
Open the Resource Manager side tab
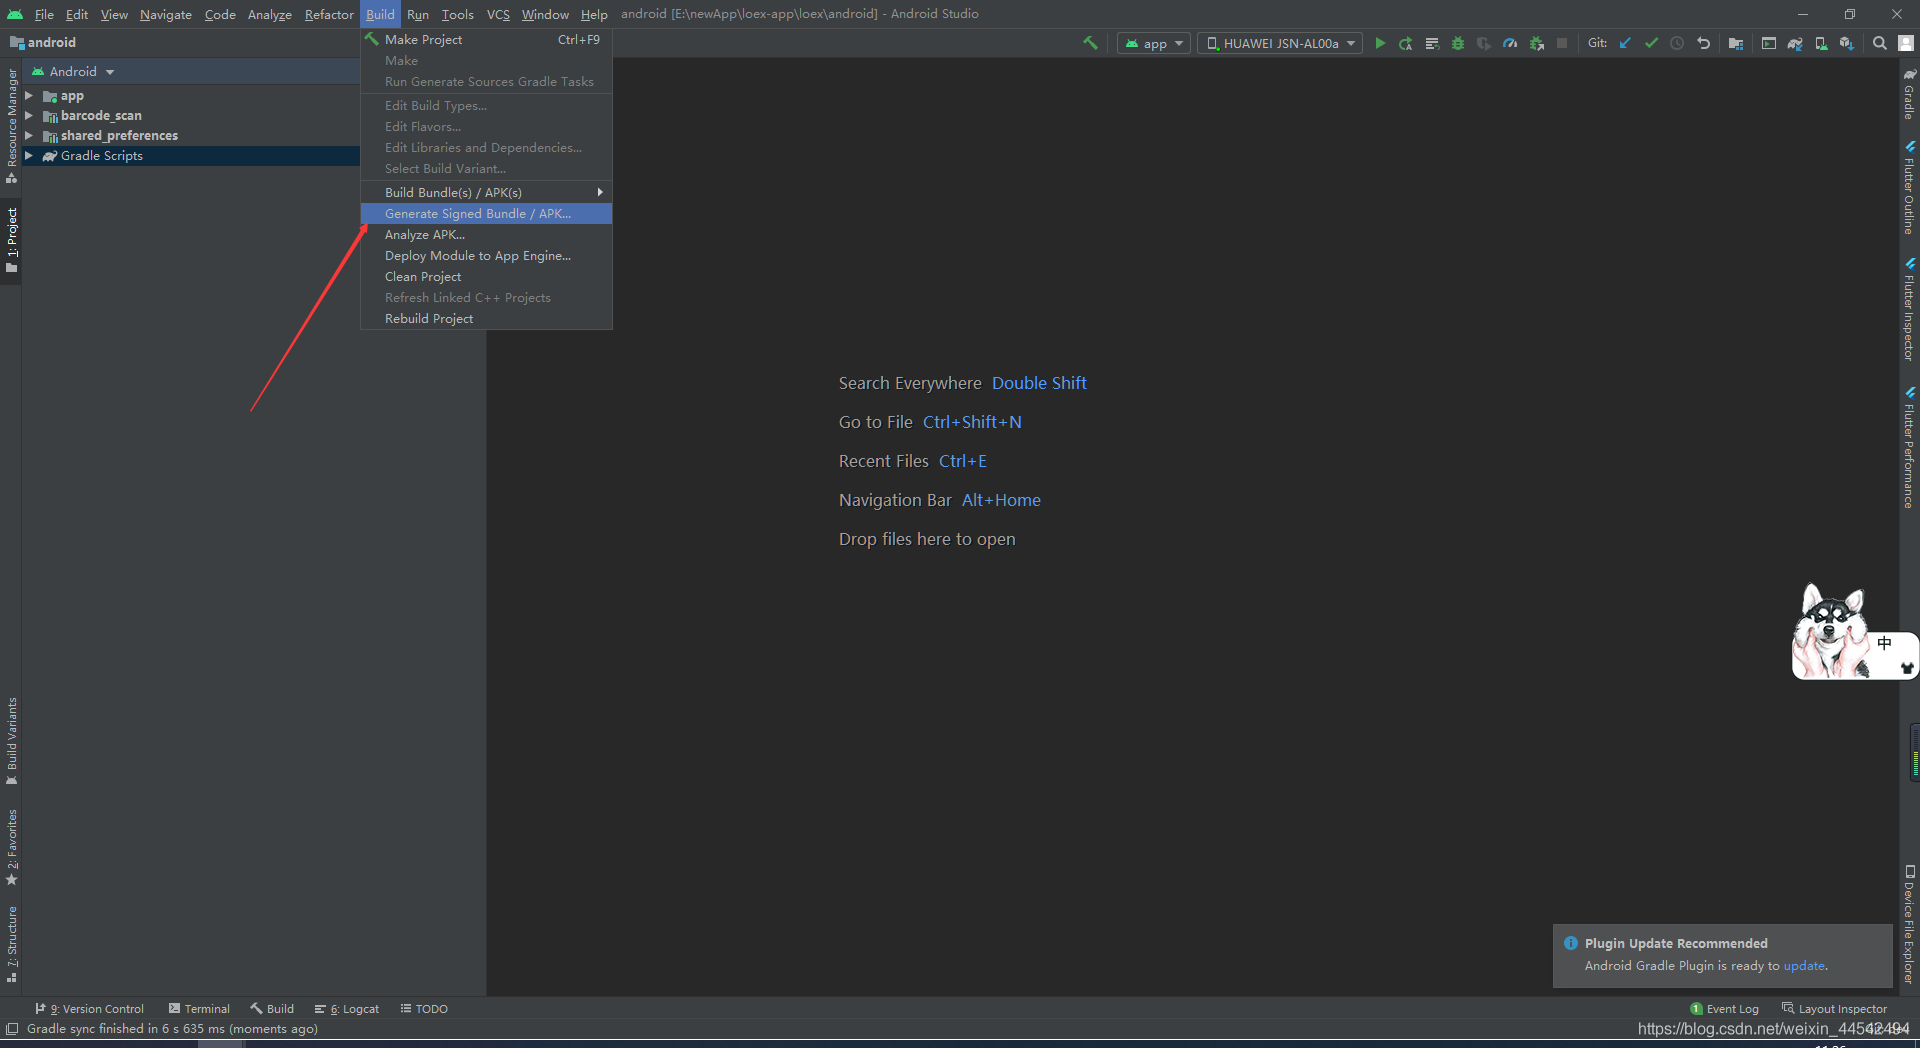point(12,126)
